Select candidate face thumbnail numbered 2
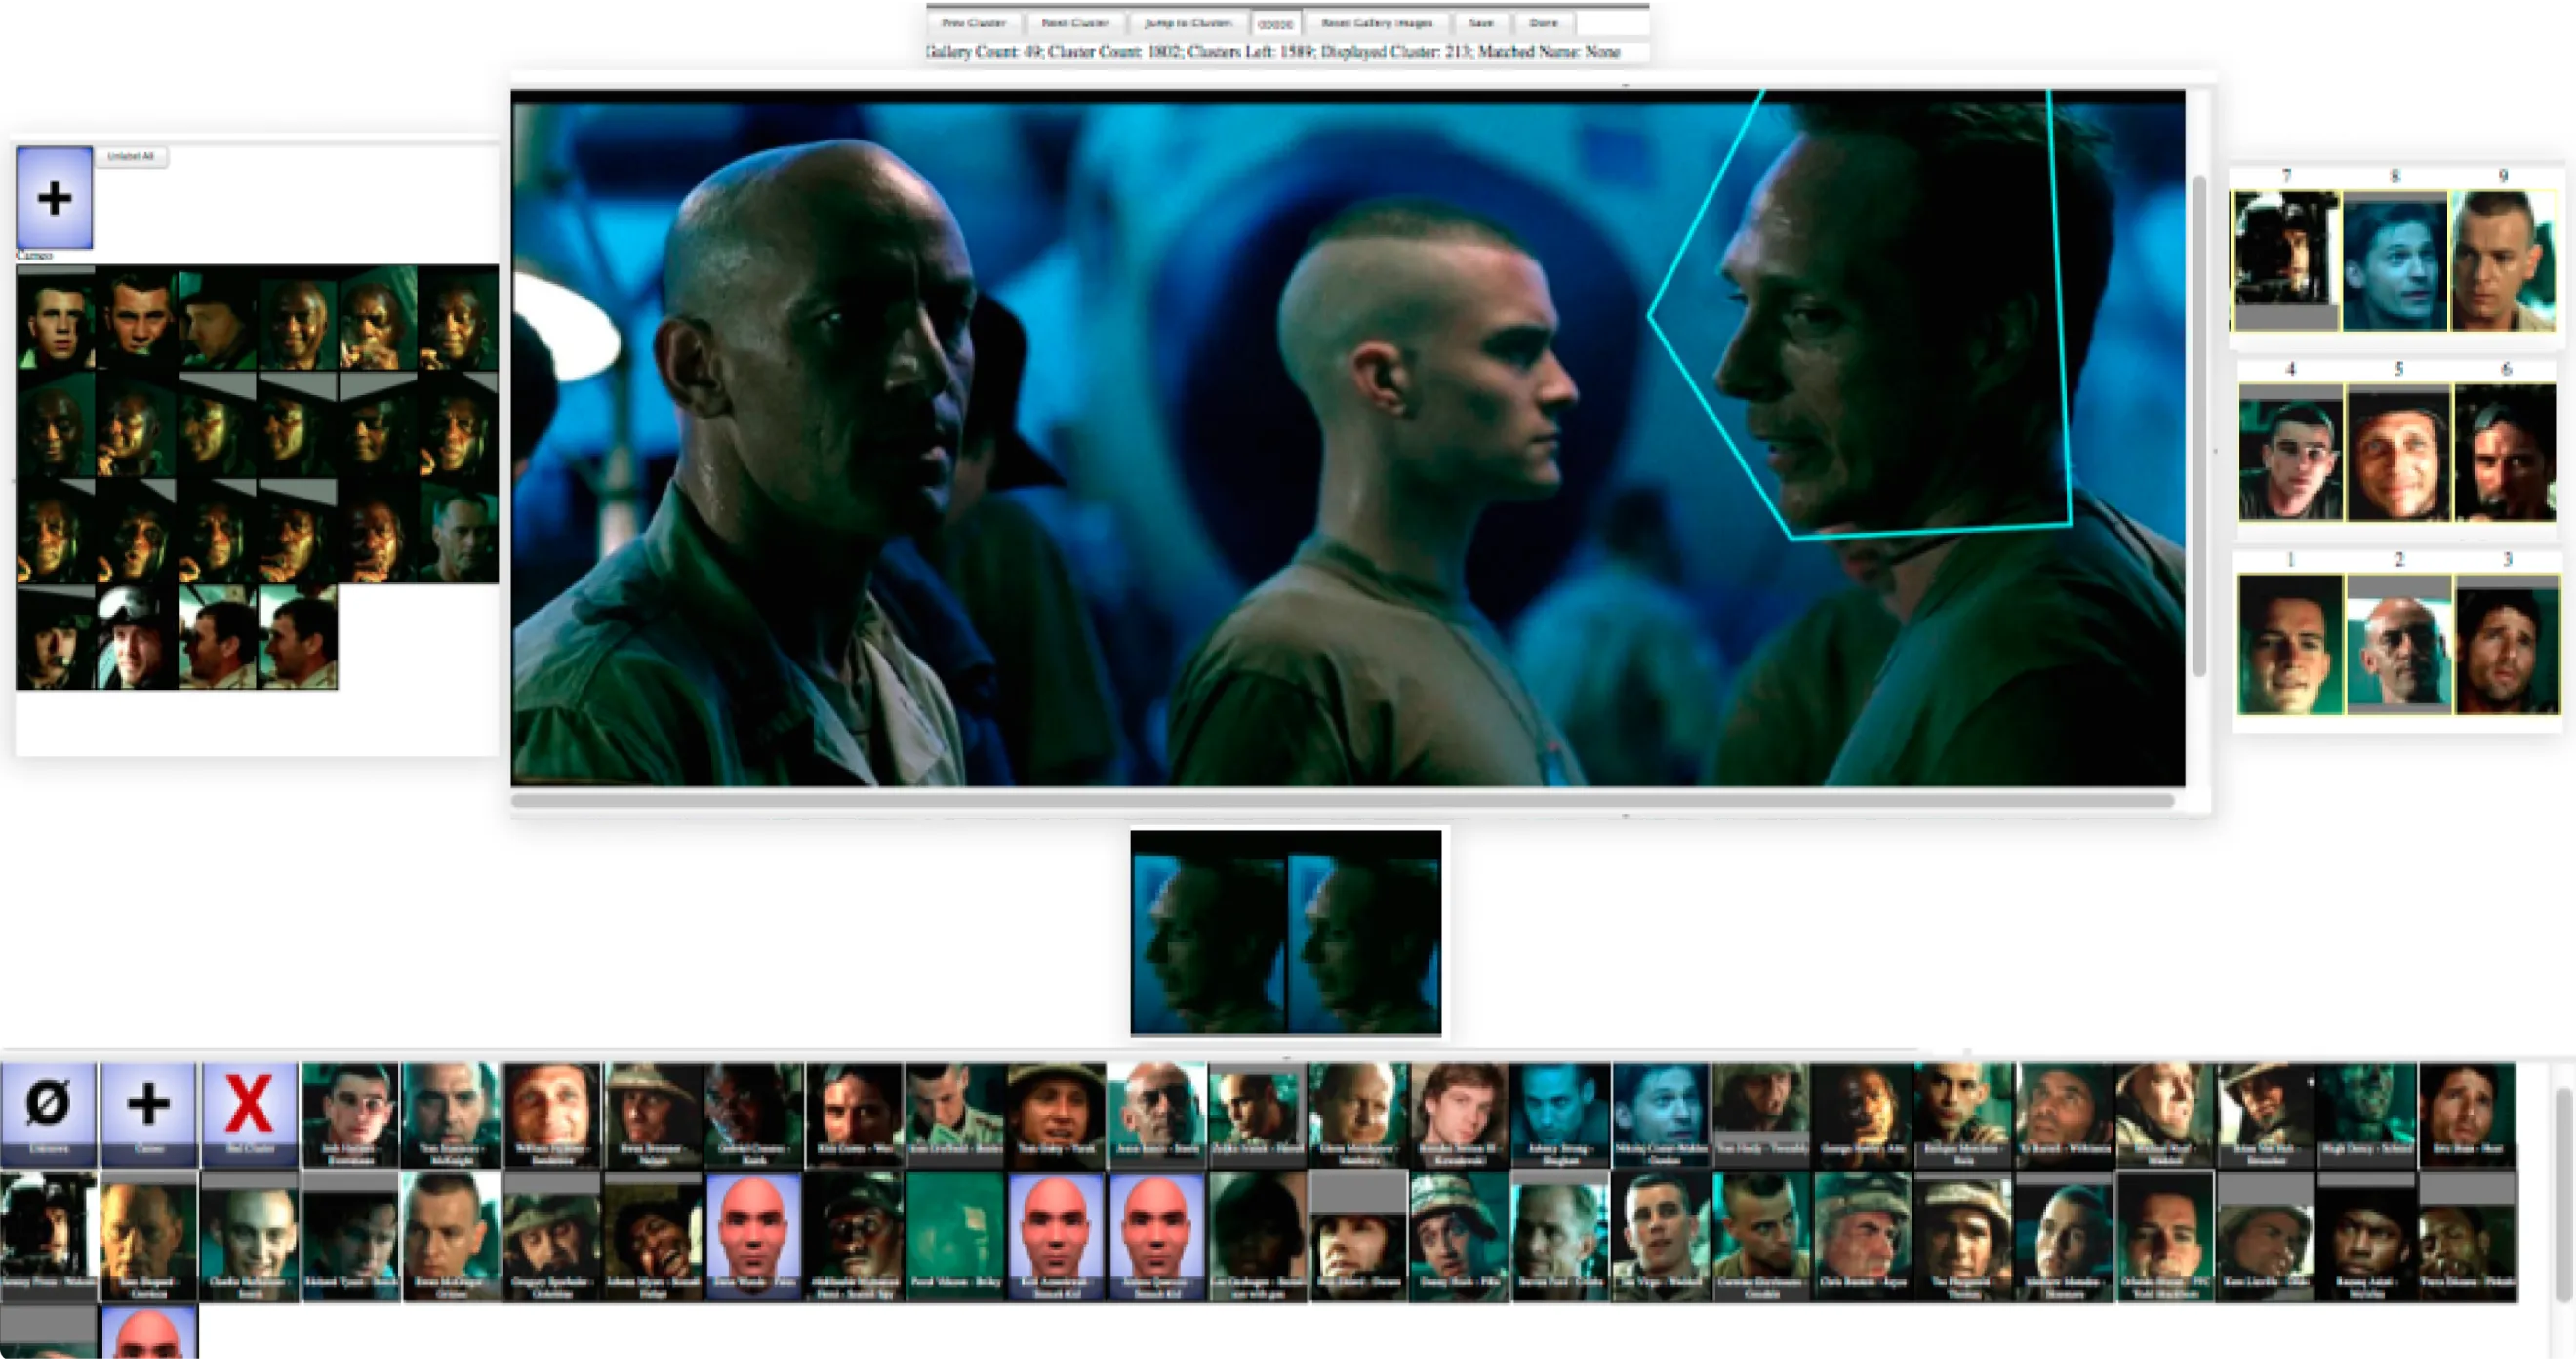 [2398, 644]
